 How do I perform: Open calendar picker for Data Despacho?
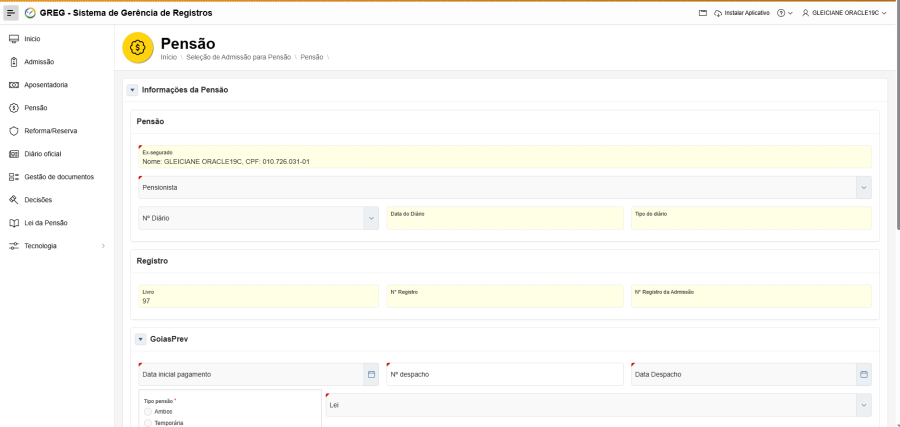click(x=864, y=374)
